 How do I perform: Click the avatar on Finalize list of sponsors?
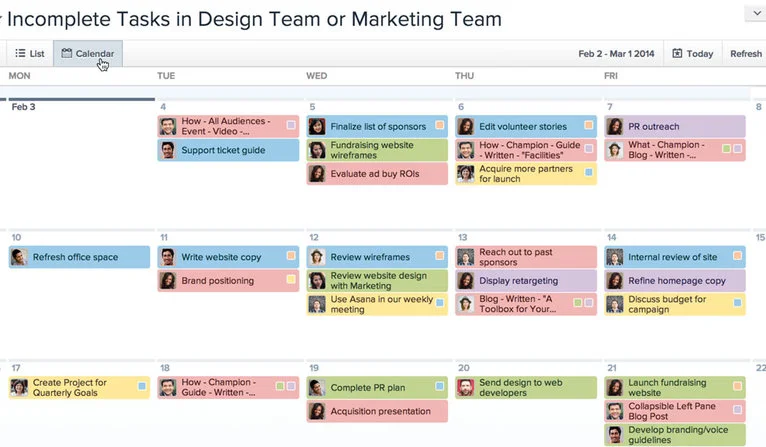317,127
